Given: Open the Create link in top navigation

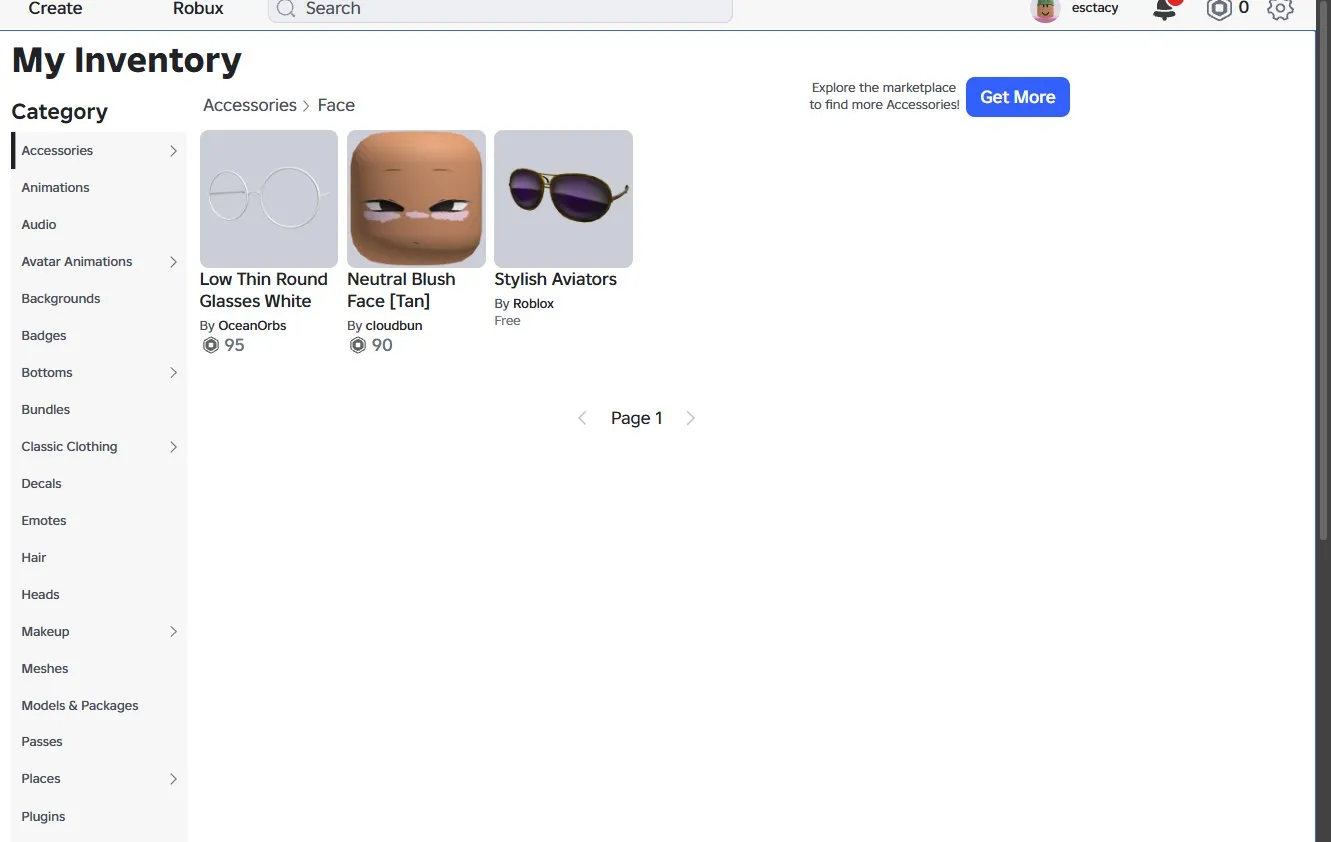Looking at the screenshot, I should (55, 9).
